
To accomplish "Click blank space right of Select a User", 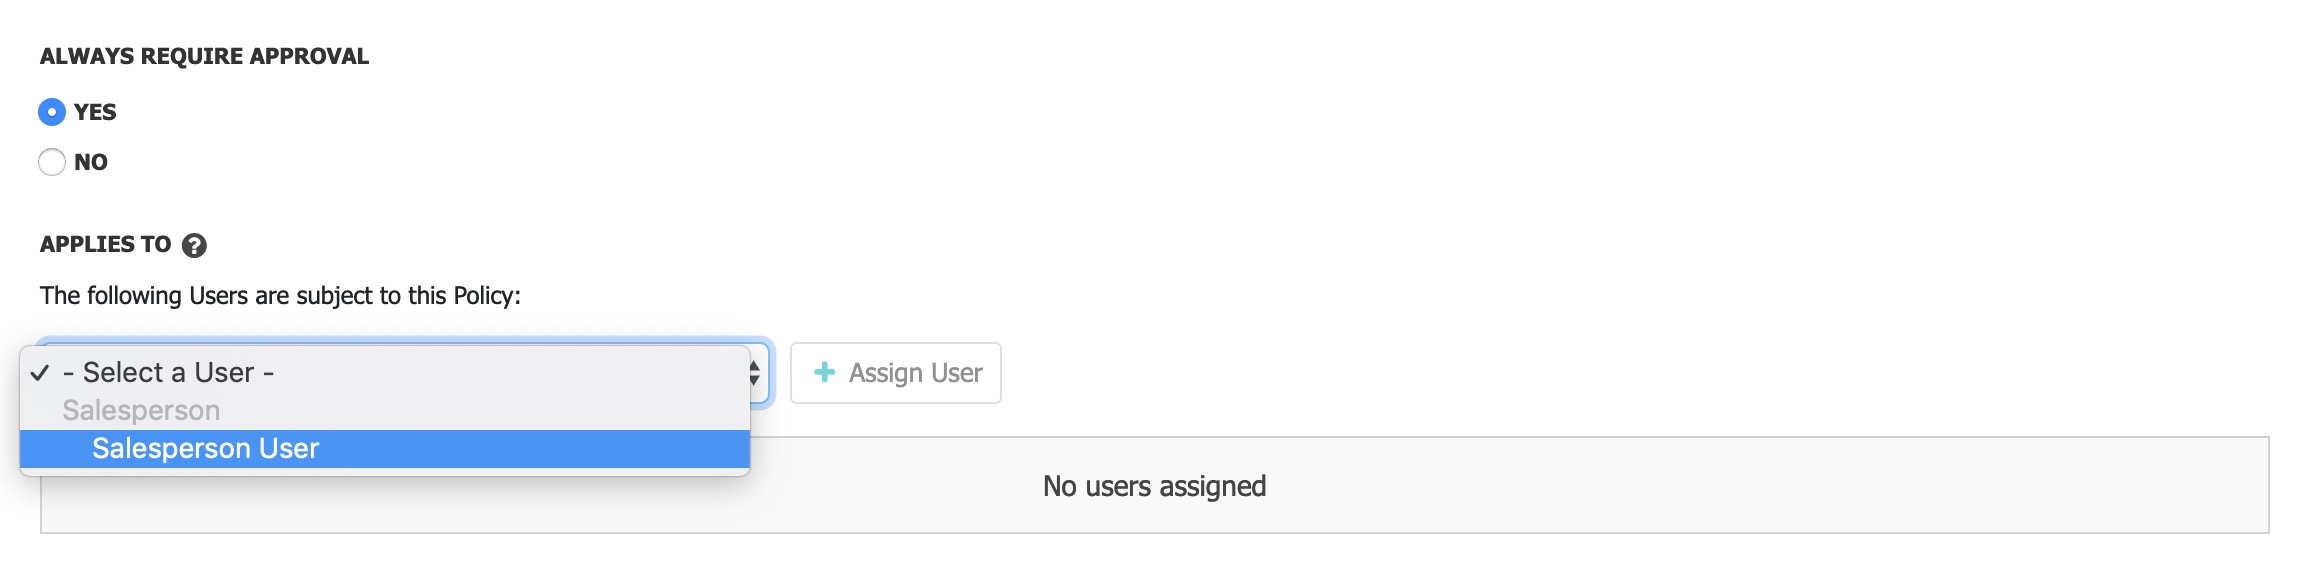I will click(510, 372).
